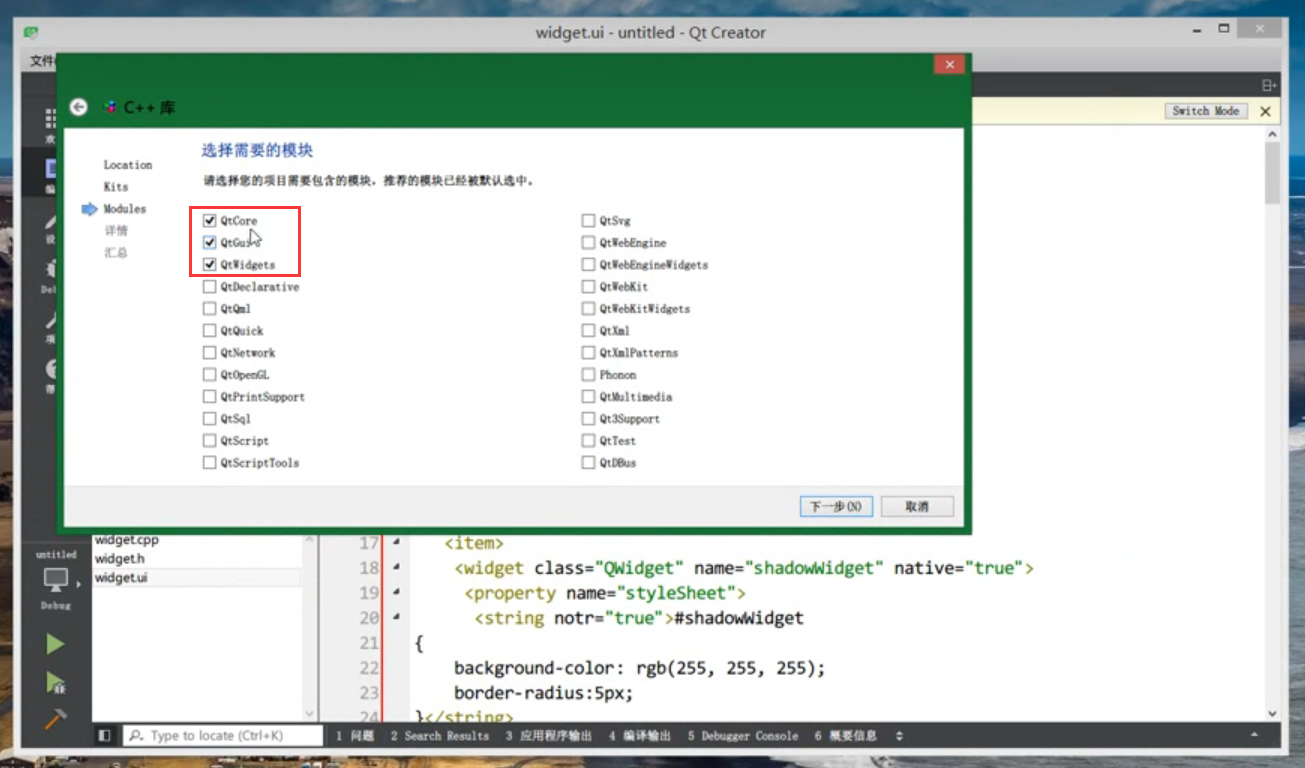Image resolution: width=1305 pixels, height=768 pixels.
Task: Build the project with the hammer icon
Action: point(56,720)
